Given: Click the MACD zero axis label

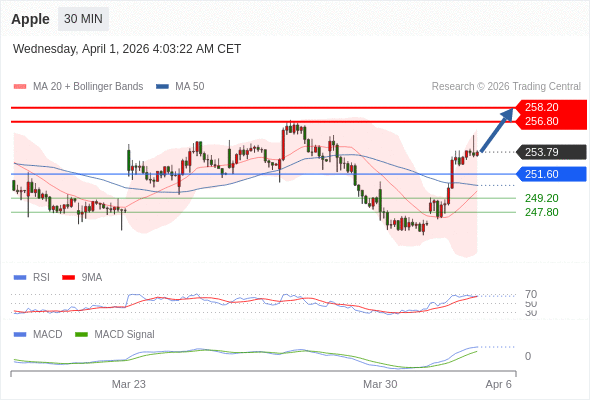Looking at the screenshot, I should 528,356.
